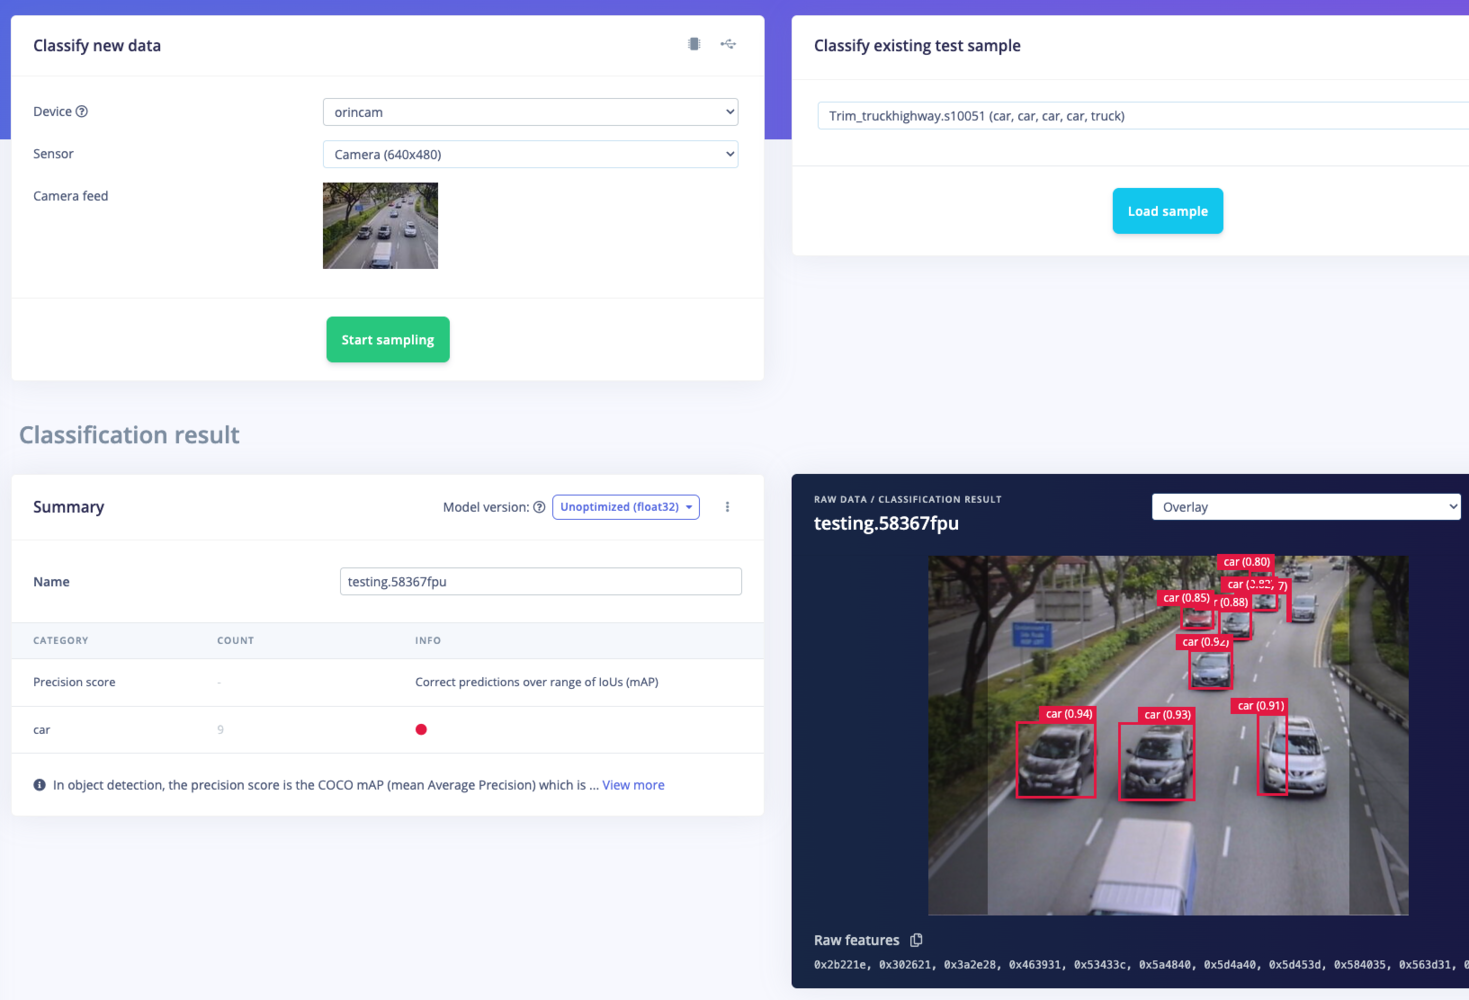
Task: Open the test sample selector Trim_truckhighway.s10051
Action: pyautogui.click(x=1143, y=116)
